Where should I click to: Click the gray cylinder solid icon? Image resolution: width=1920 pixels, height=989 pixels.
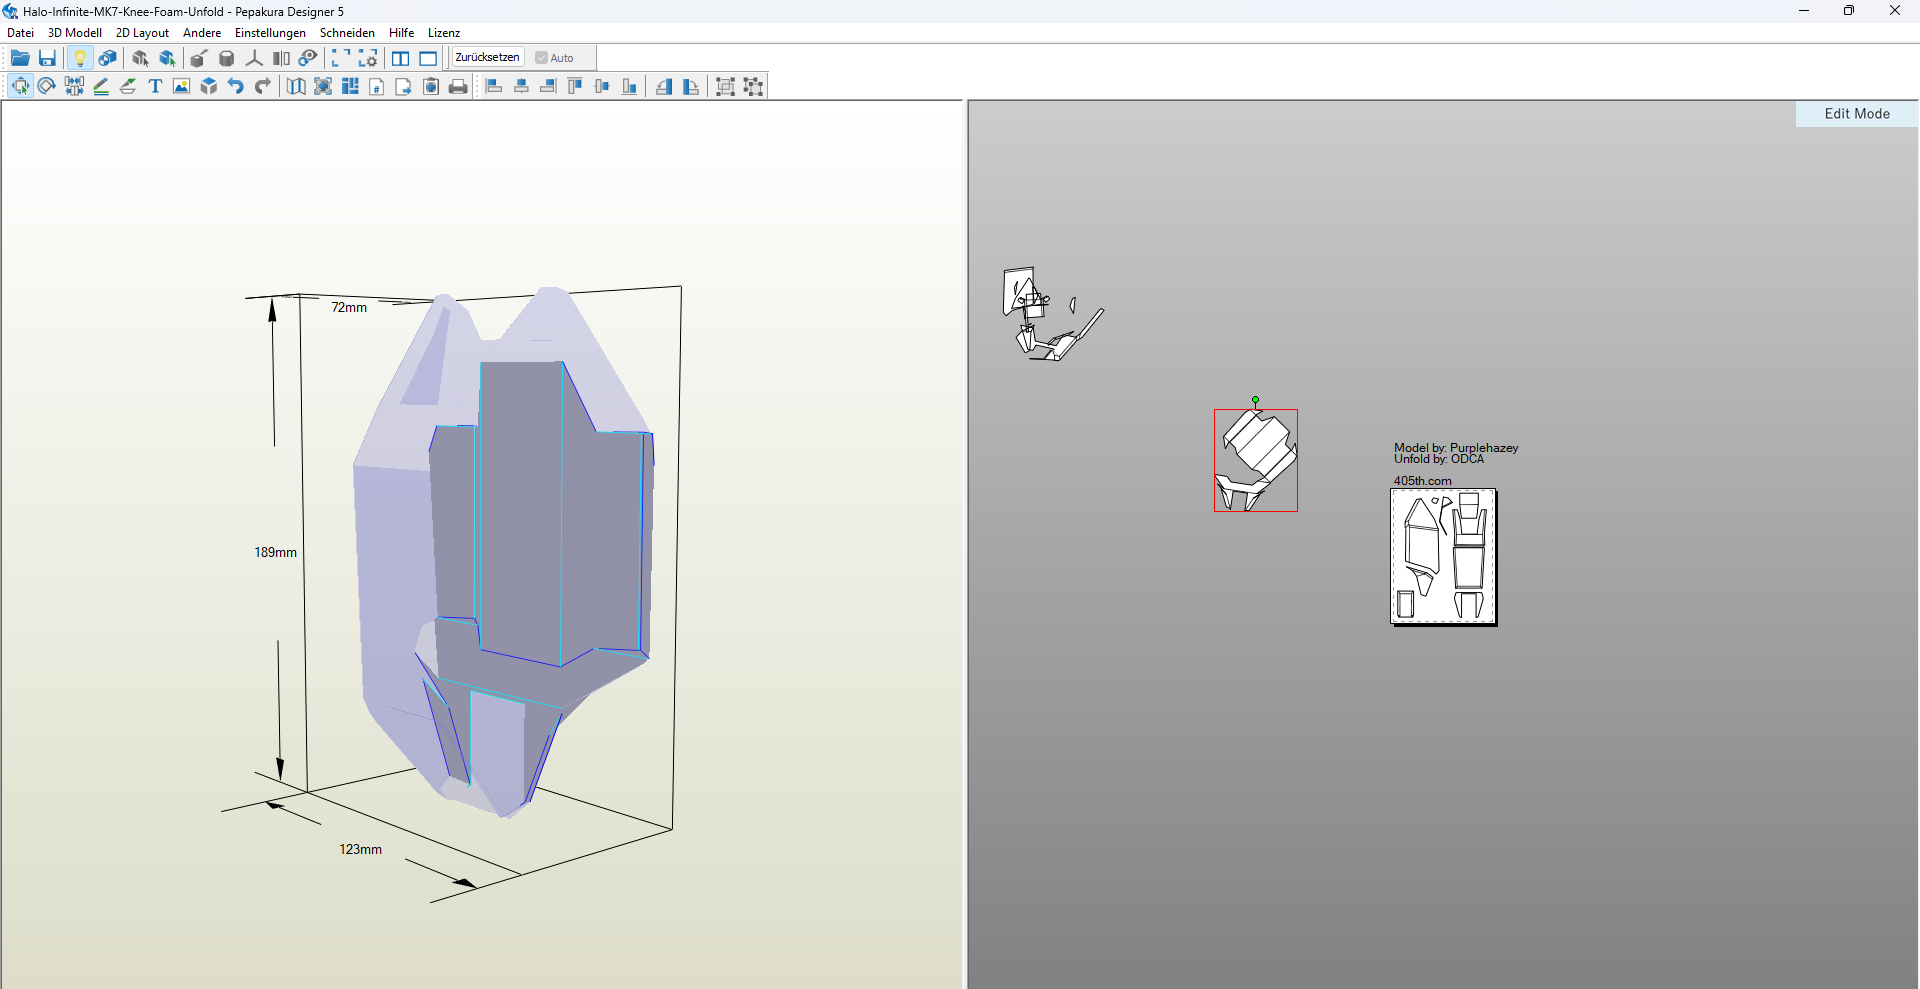tap(227, 58)
